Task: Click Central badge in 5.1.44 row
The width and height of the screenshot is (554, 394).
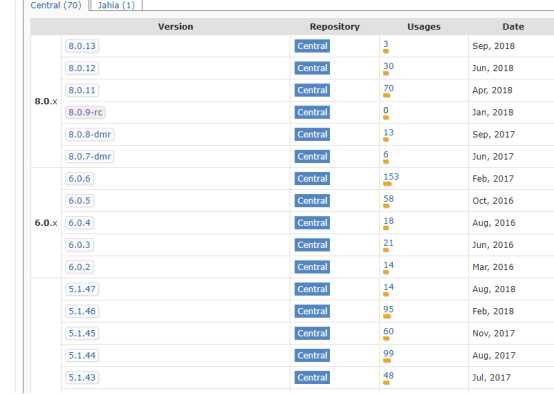Action: (312, 355)
